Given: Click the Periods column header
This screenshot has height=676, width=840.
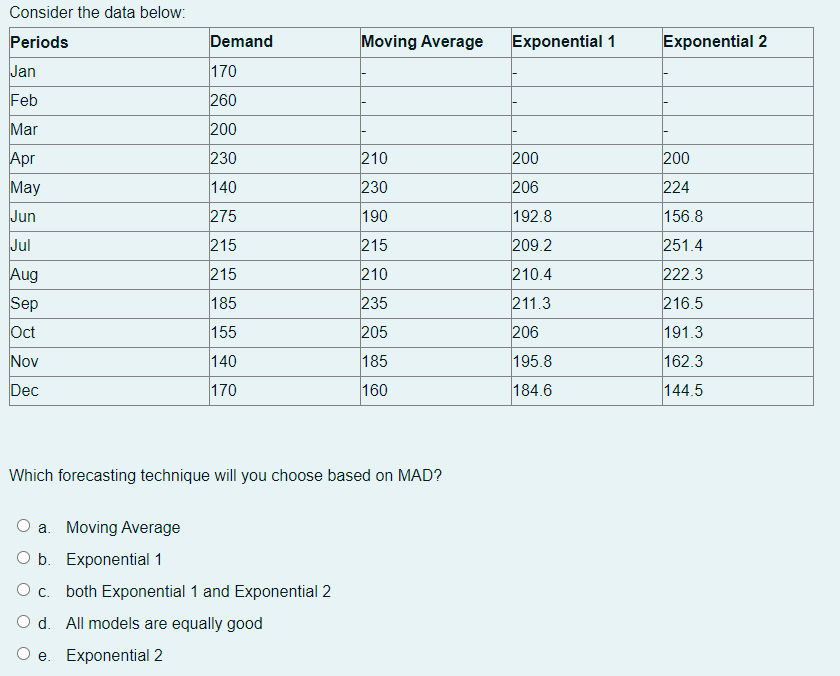Looking at the screenshot, I should (x=38, y=42).
